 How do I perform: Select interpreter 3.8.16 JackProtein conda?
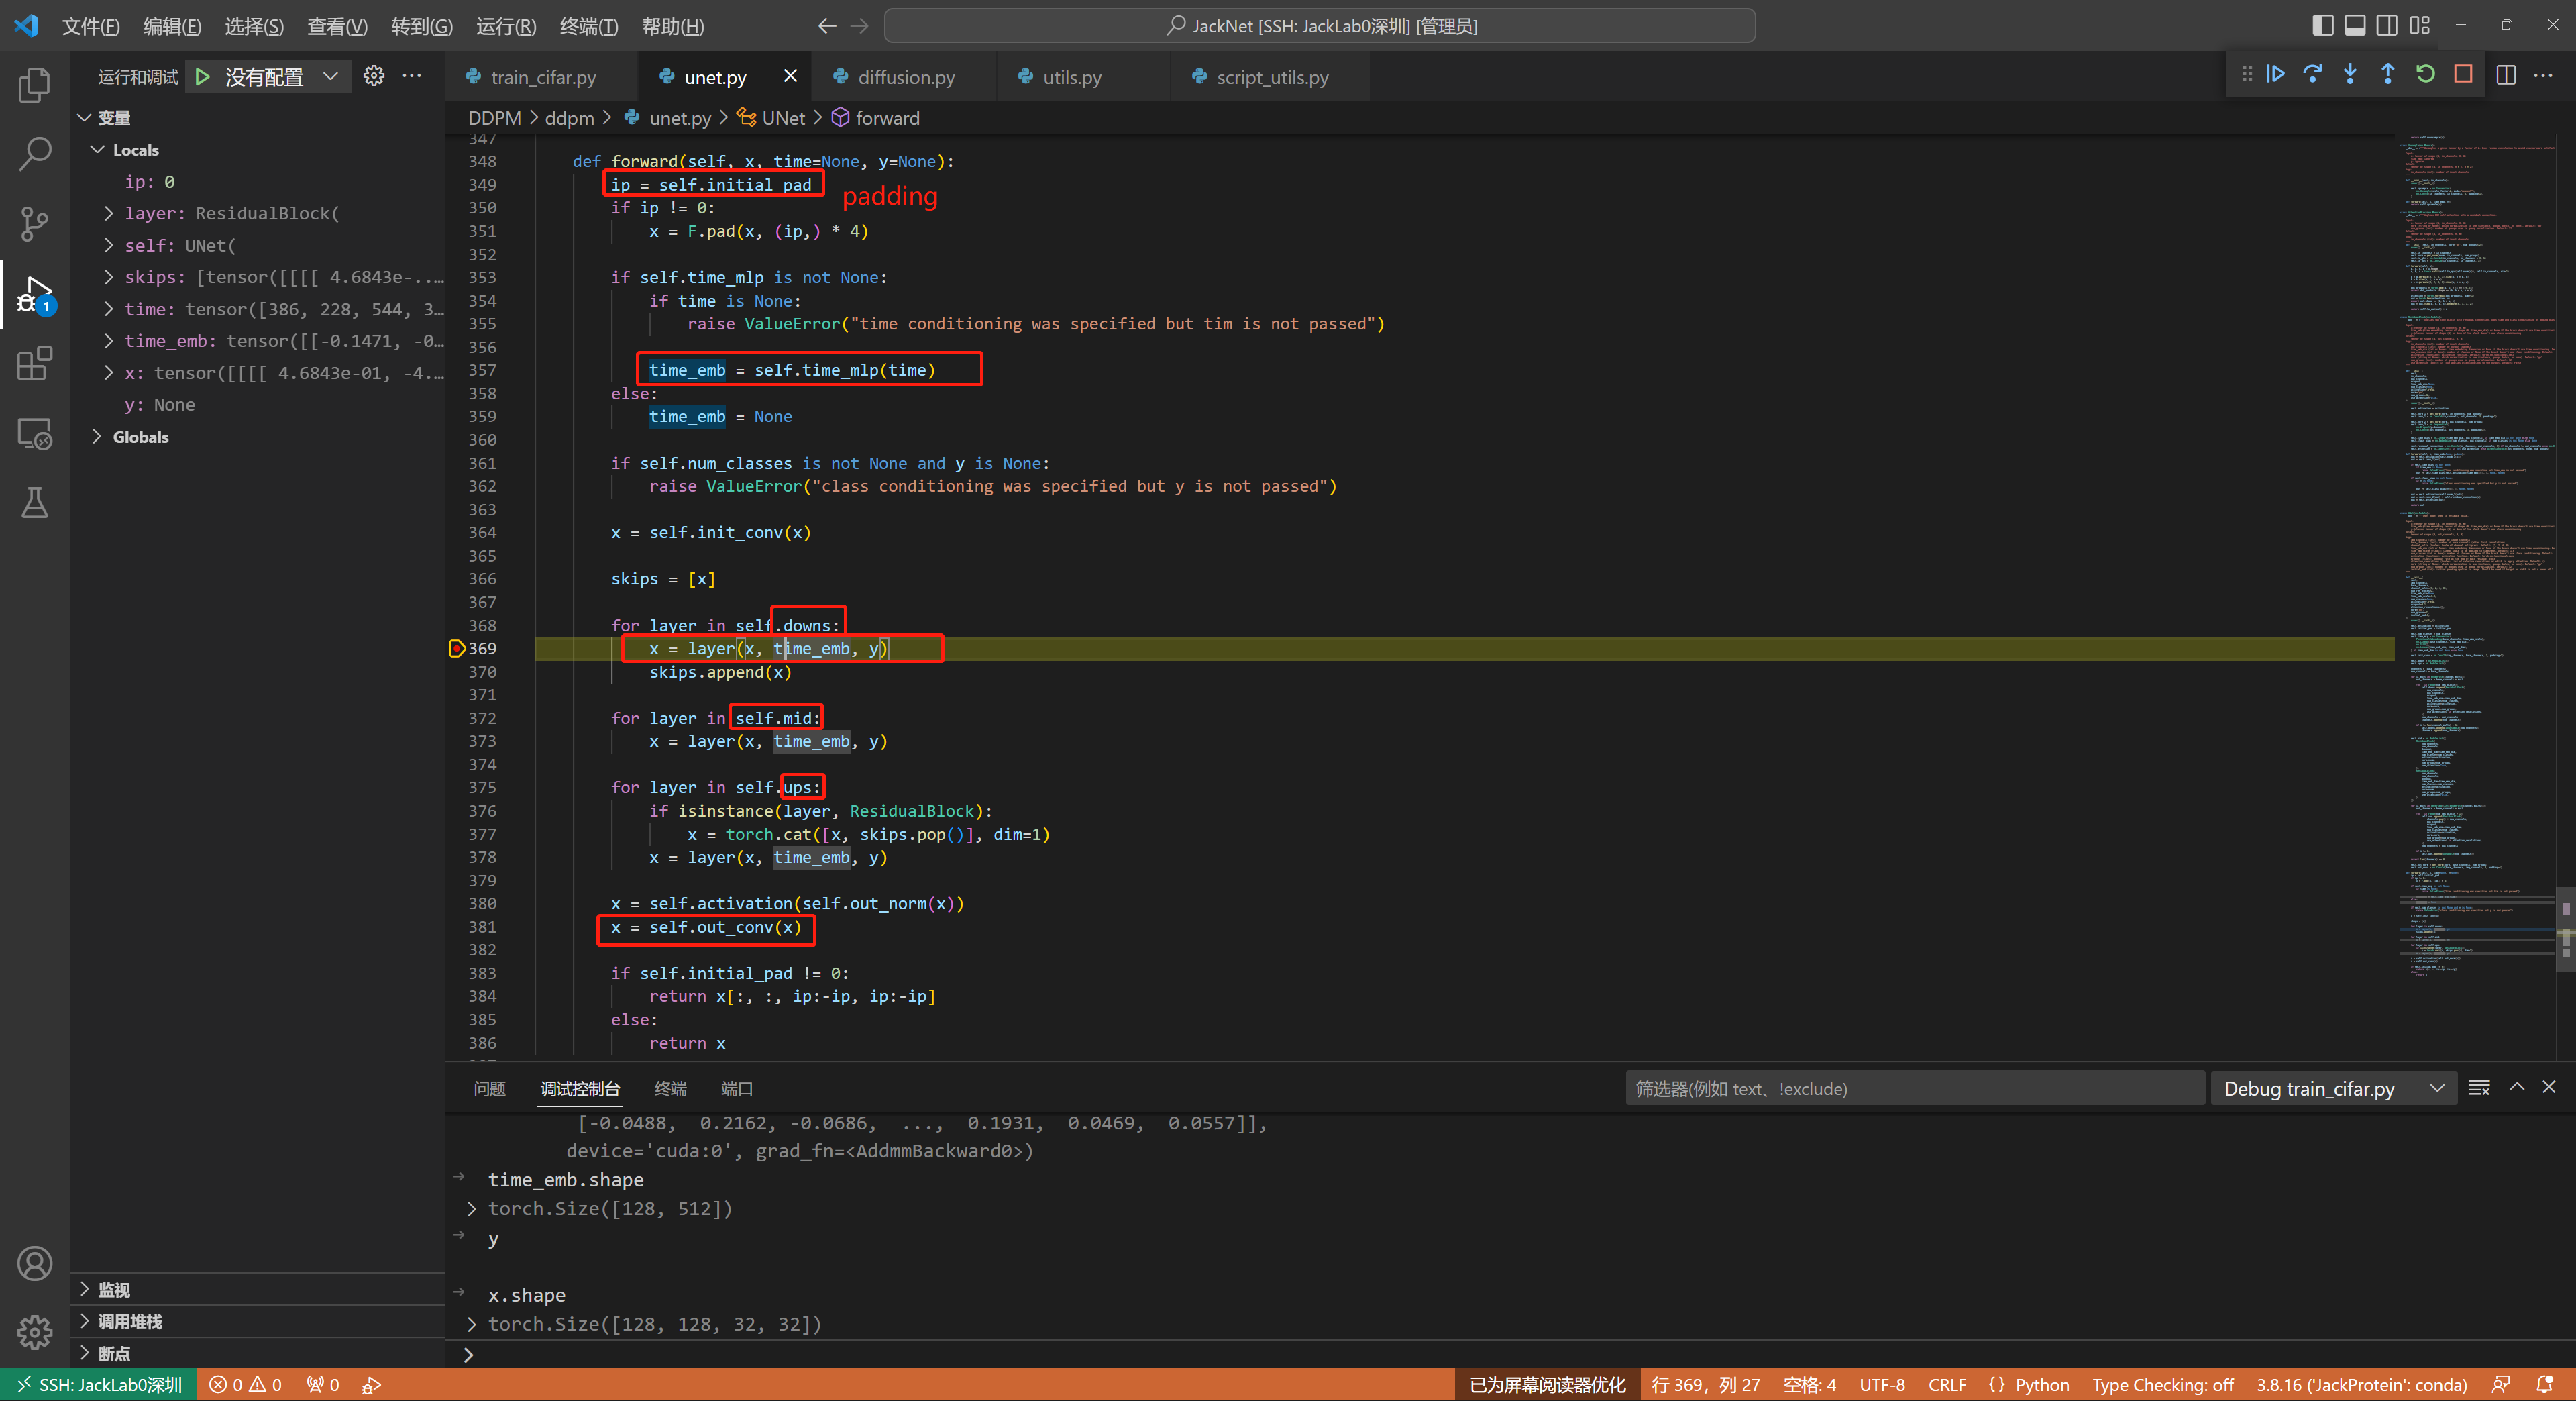(2361, 1385)
